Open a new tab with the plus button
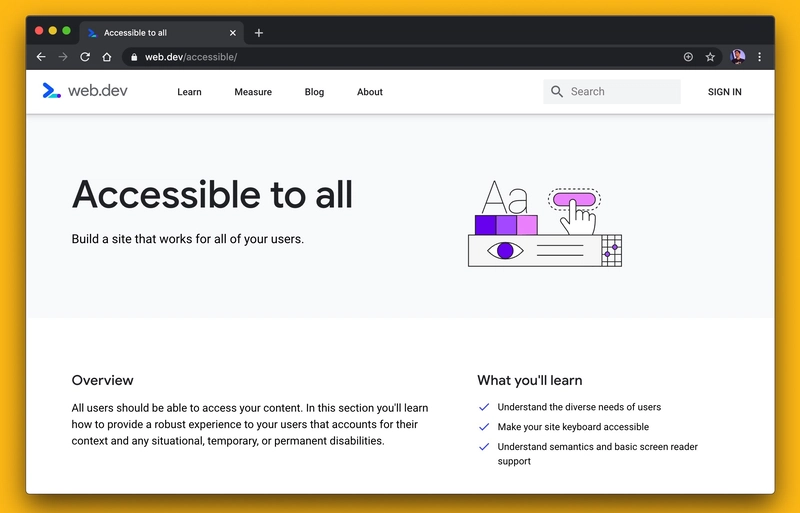The width and height of the screenshot is (800, 513). (x=259, y=33)
